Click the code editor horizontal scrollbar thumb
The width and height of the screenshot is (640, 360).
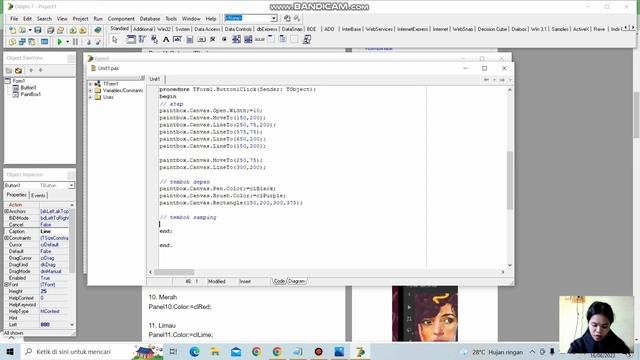(174, 272)
